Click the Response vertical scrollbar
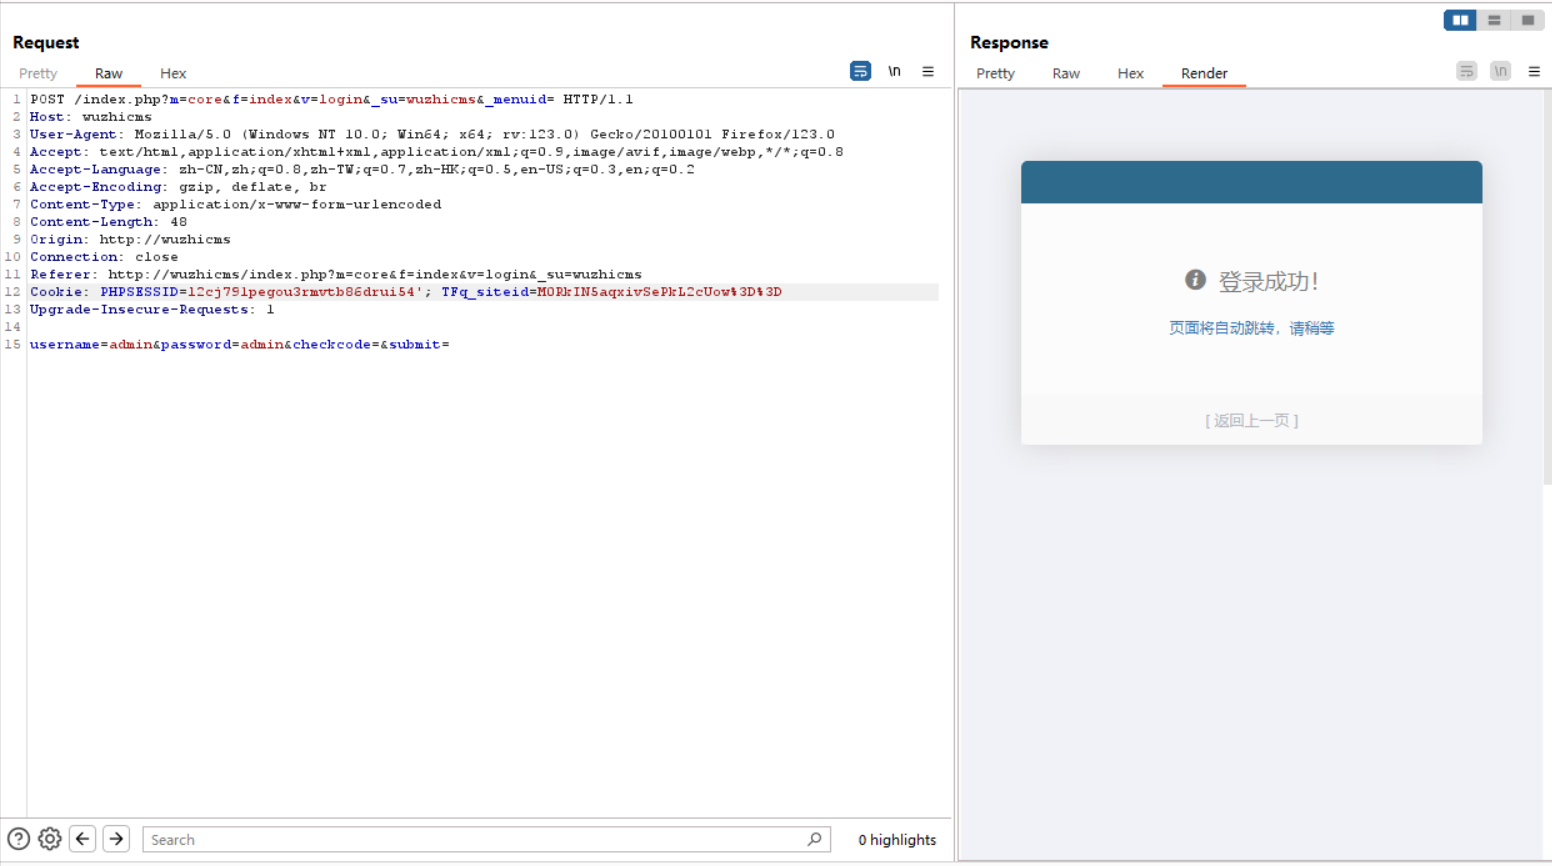 pos(1547,288)
